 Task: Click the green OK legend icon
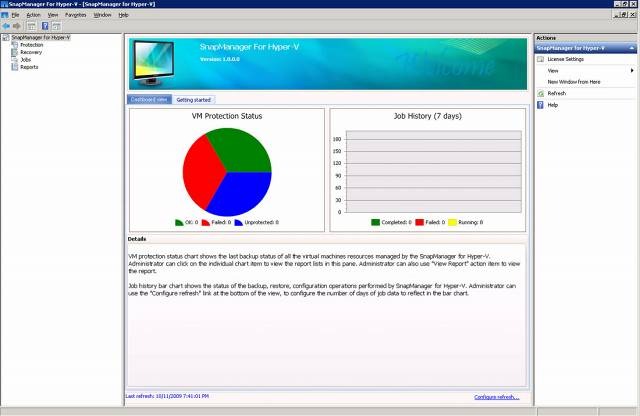[x=179, y=222]
